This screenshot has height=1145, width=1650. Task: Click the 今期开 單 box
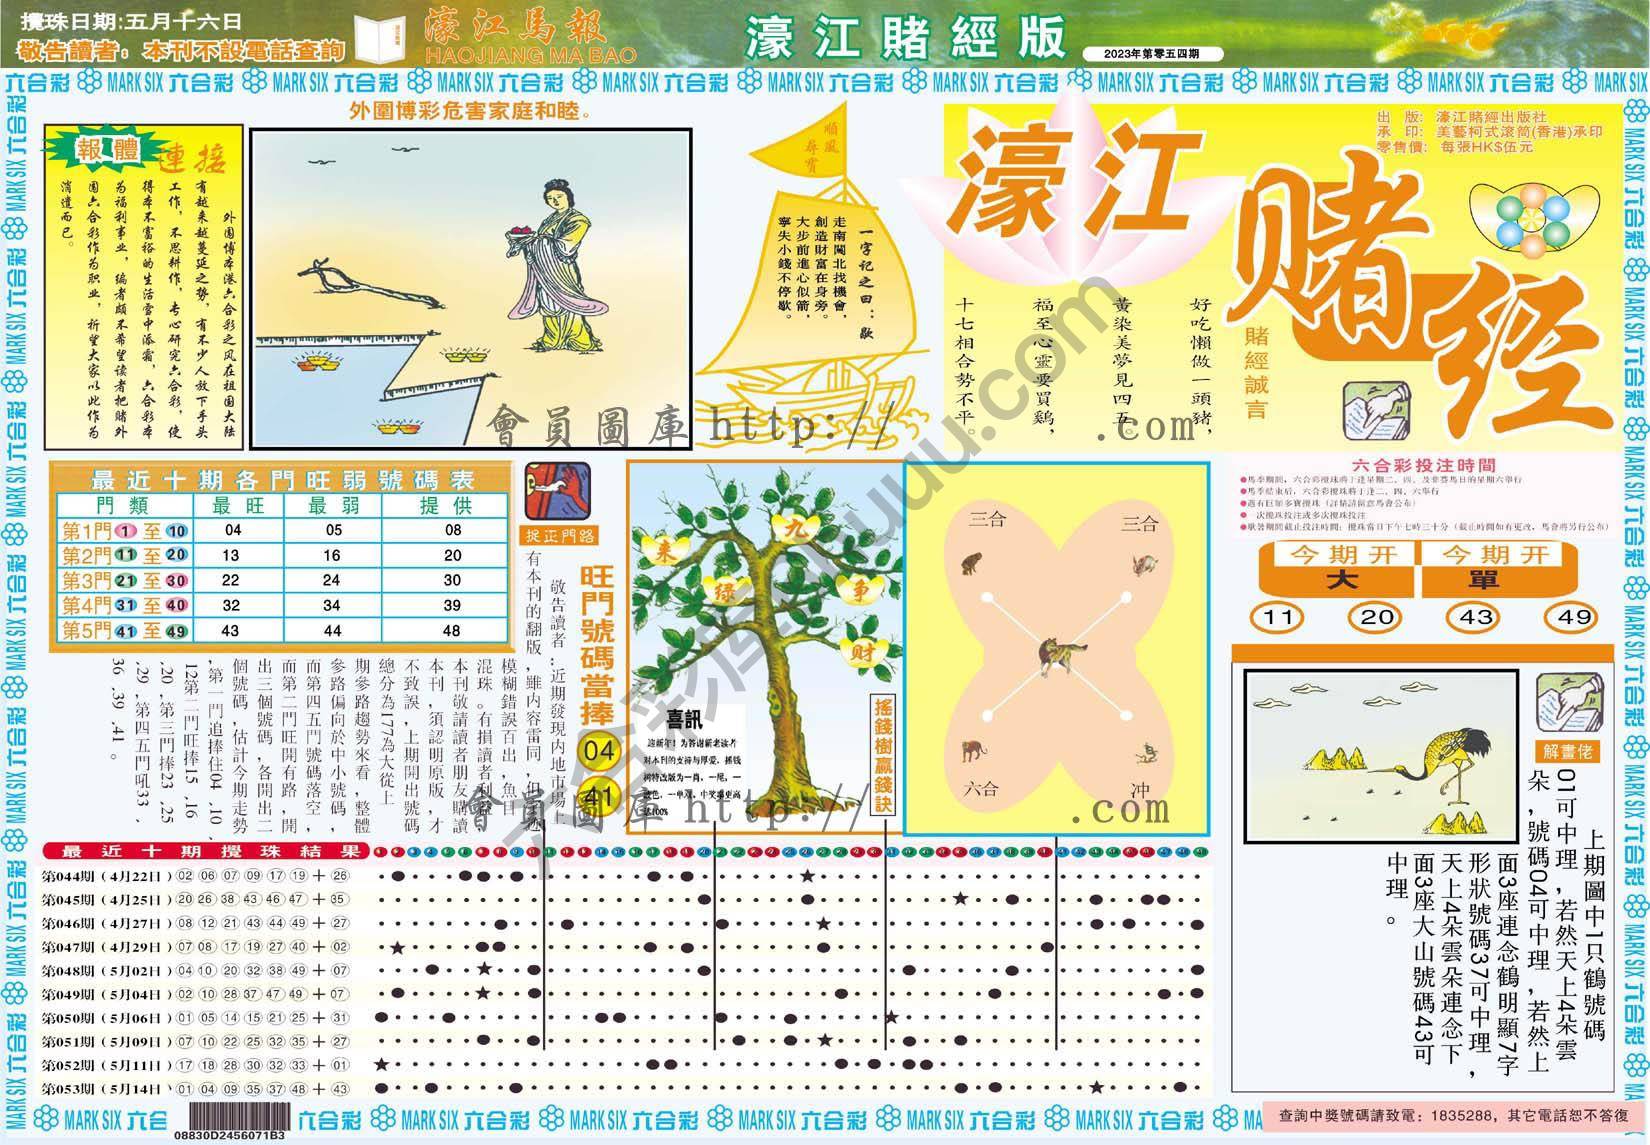pyautogui.click(x=1500, y=568)
